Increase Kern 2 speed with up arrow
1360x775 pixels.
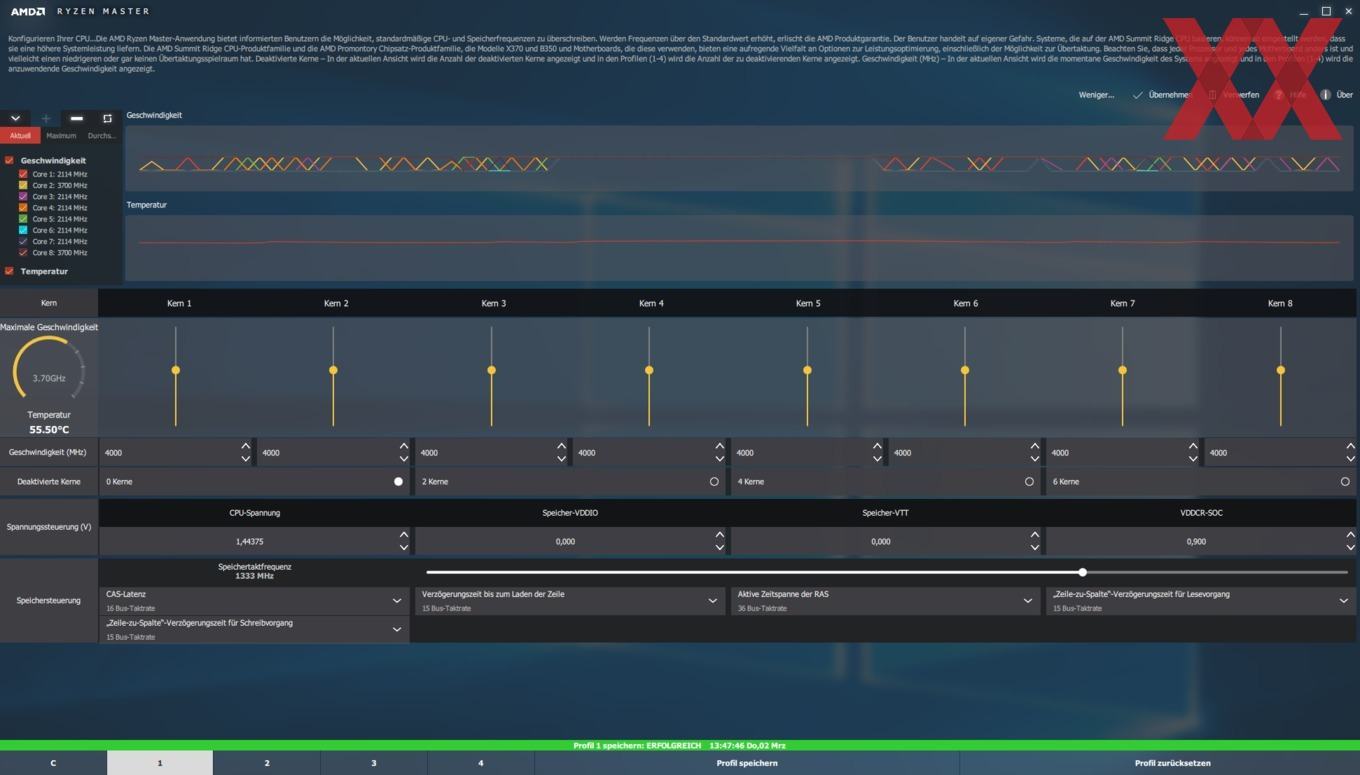(x=404, y=446)
